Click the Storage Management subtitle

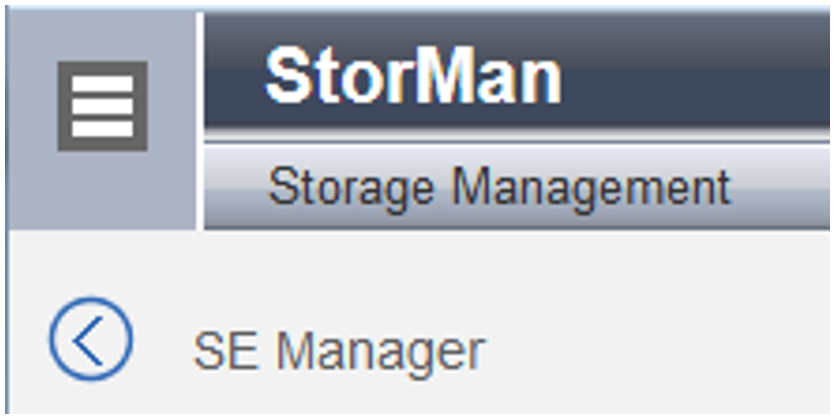pyautogui.click(x=499, y=187)
